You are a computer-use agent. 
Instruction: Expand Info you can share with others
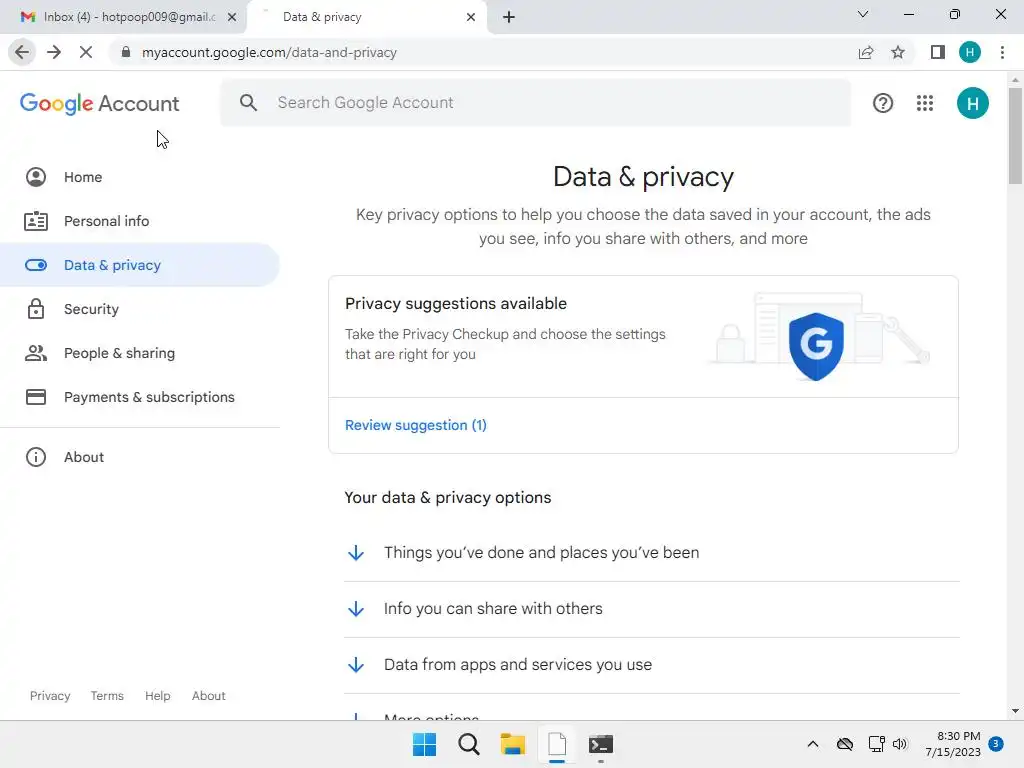[x=493, y=609]
